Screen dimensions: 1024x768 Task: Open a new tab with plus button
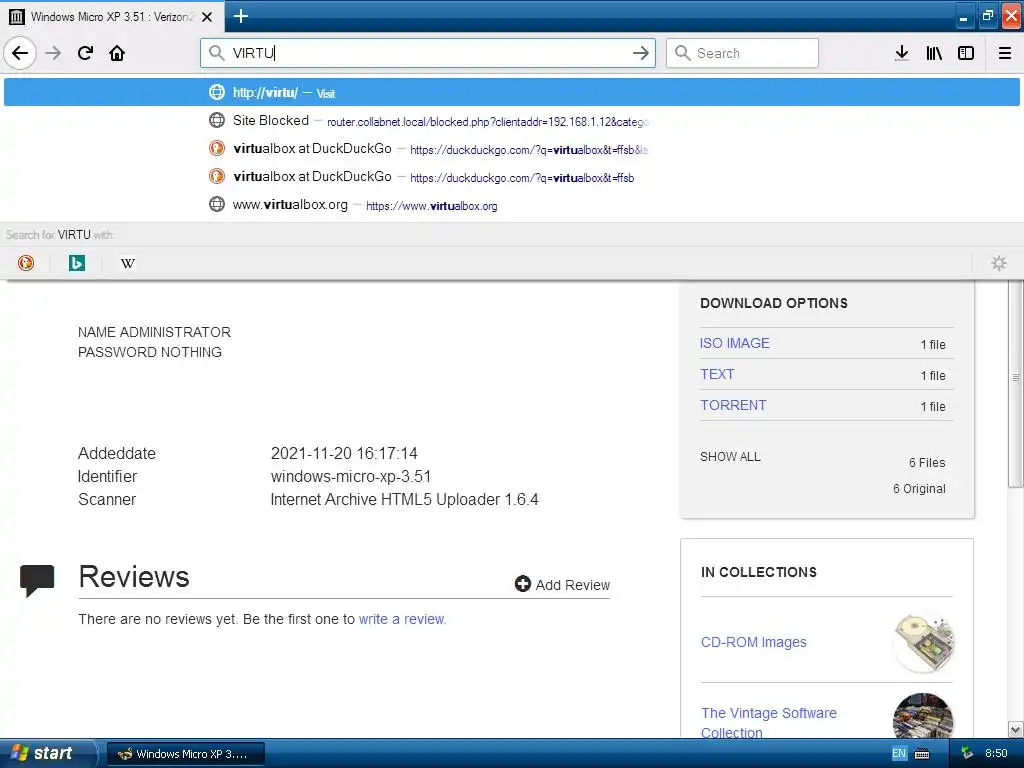click(x=240, y=16)
